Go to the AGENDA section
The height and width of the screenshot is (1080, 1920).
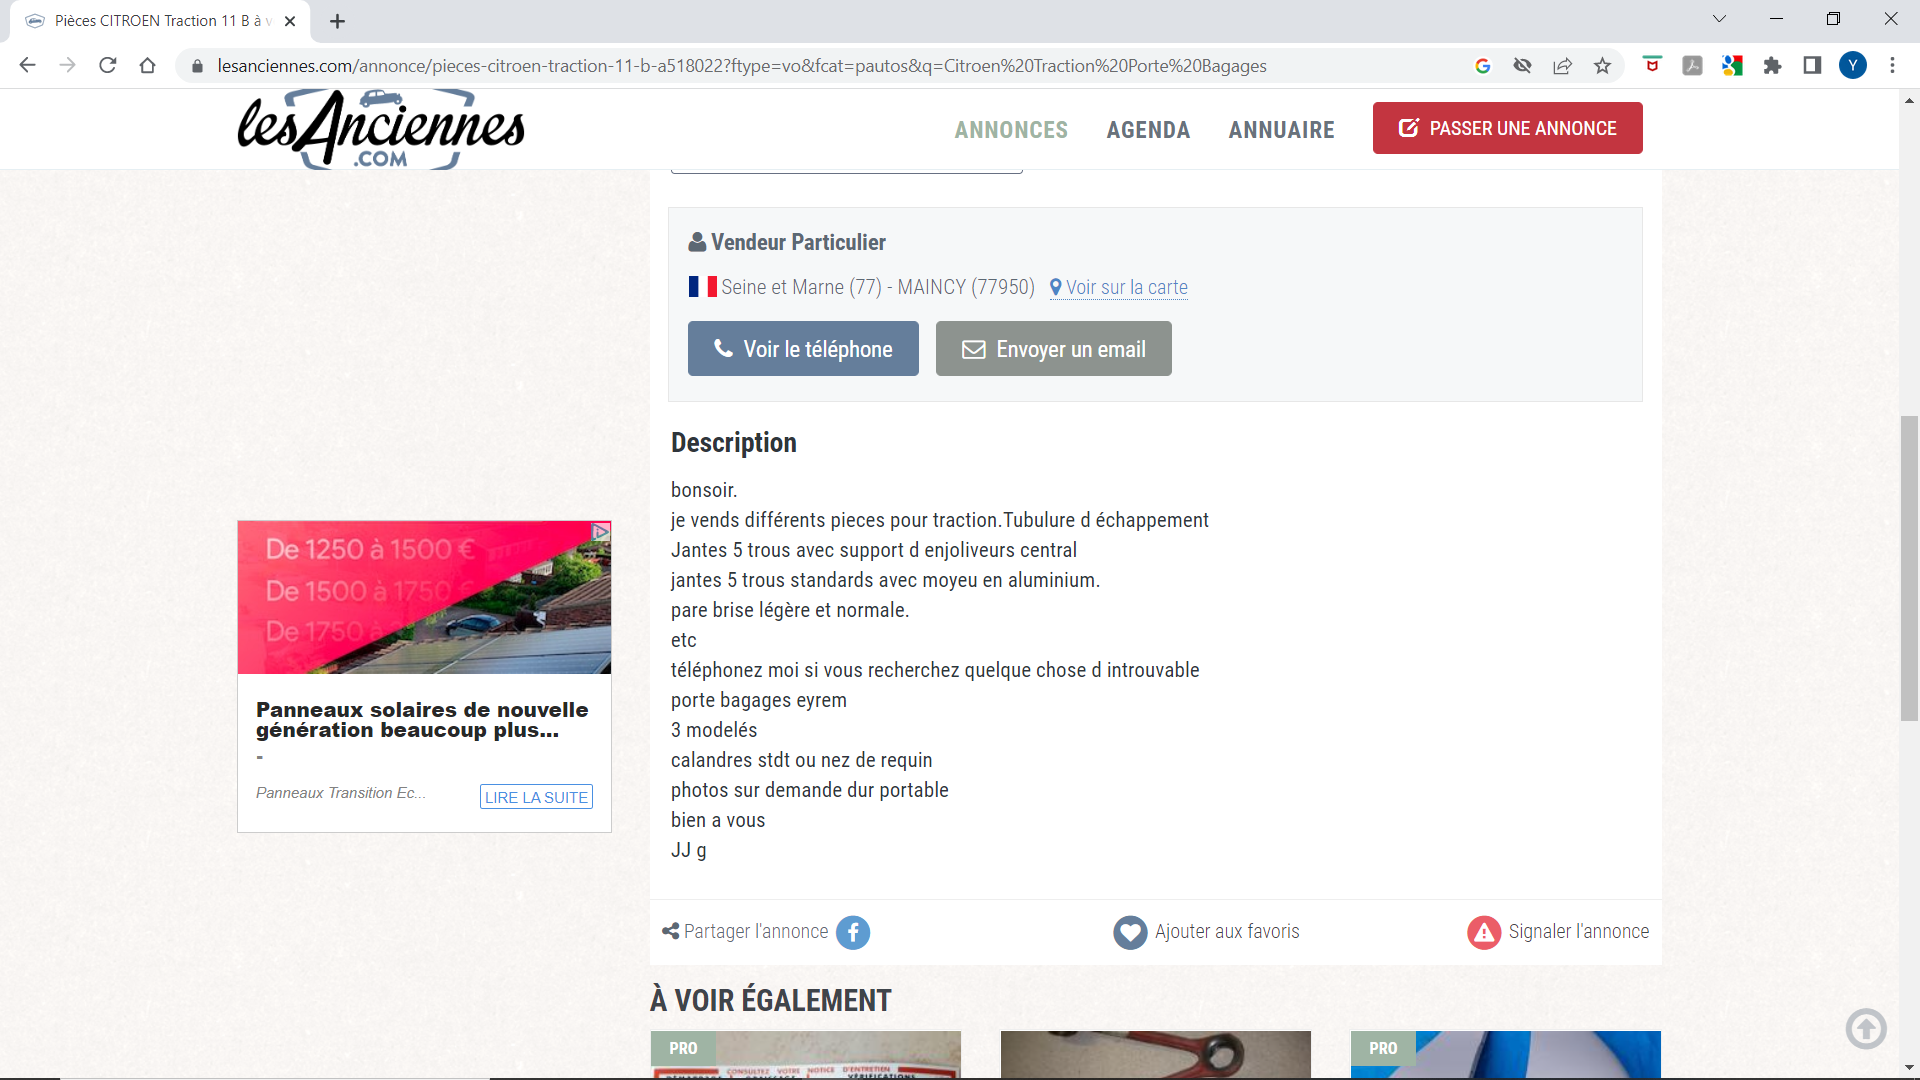coord(1147,130)
